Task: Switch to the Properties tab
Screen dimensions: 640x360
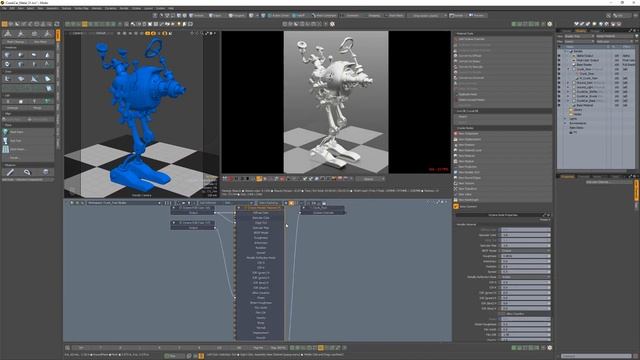Action: pyautogui.click(x=567, y=176)
